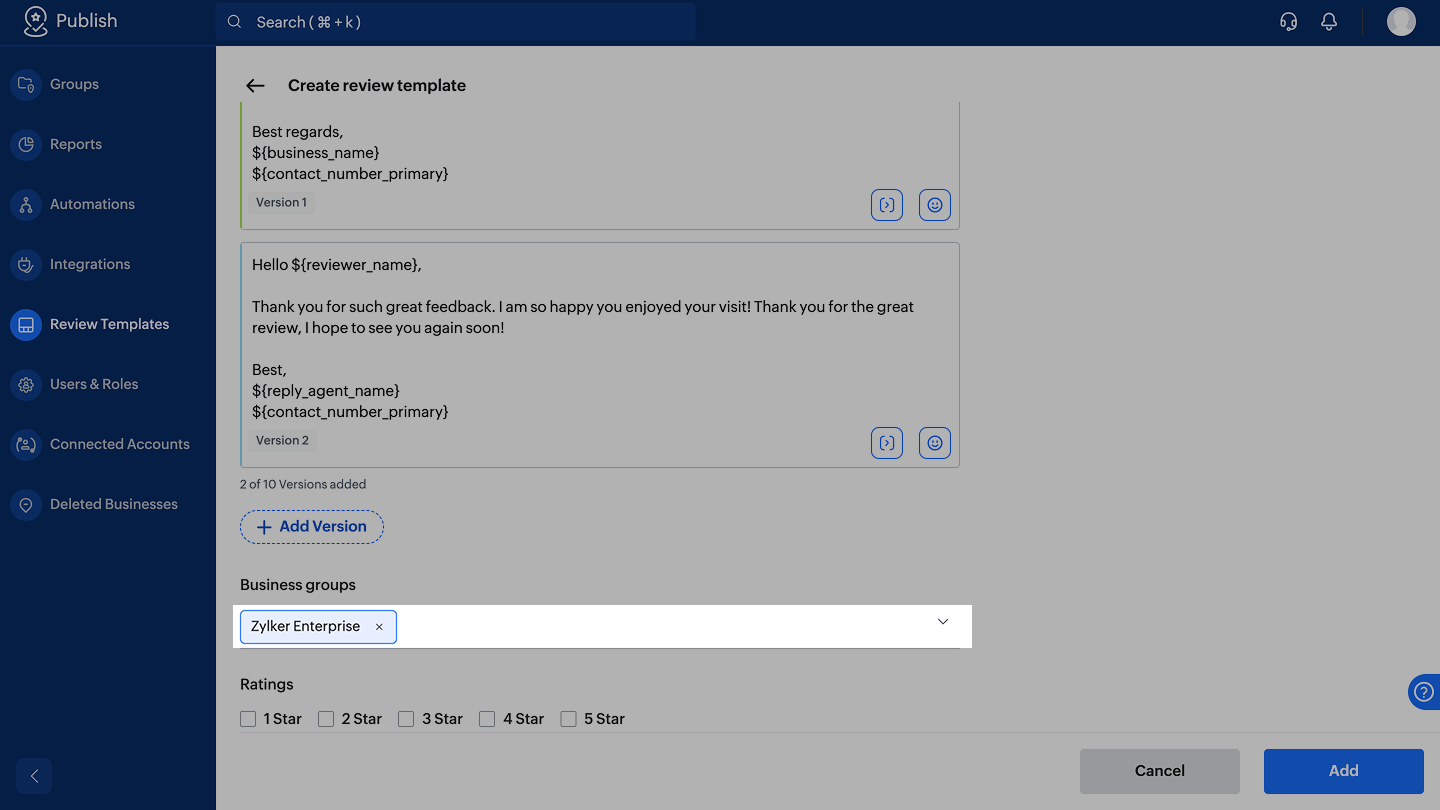The image size is (1440, 810).
Task: Click the top search bar
Action: point(456,22)
